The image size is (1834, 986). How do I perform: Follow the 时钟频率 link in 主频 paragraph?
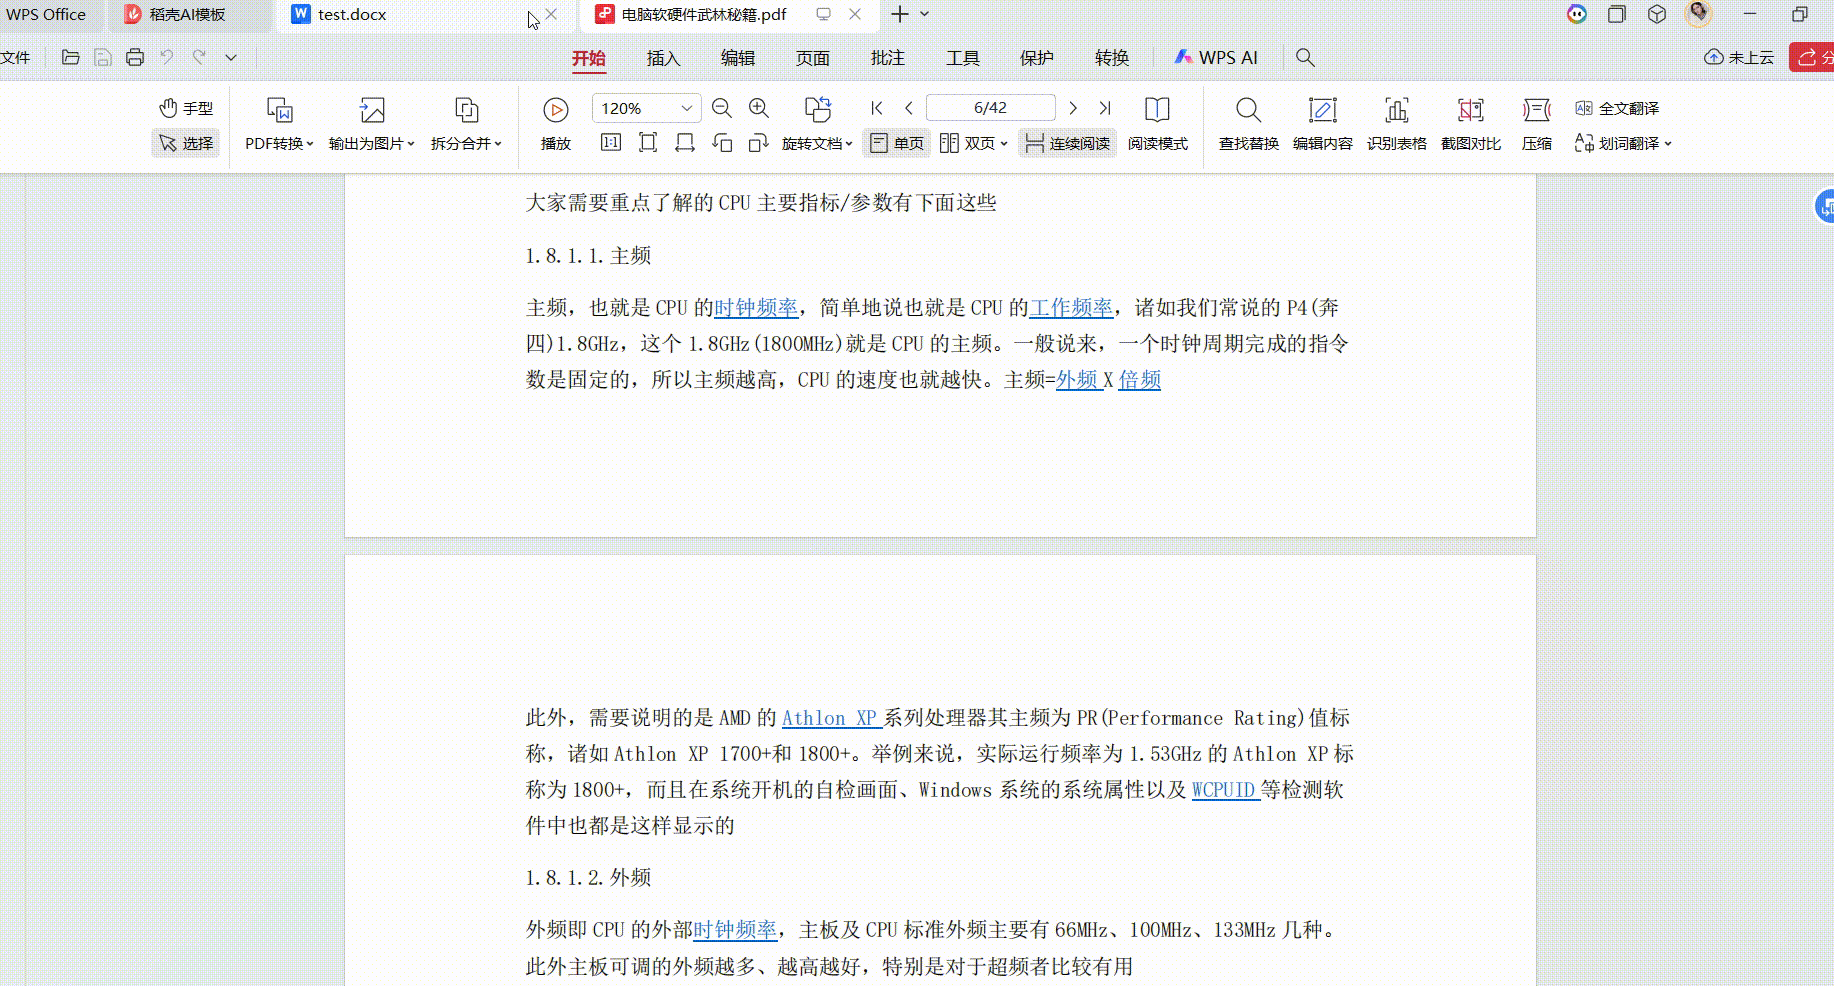(x=756, y=308)
